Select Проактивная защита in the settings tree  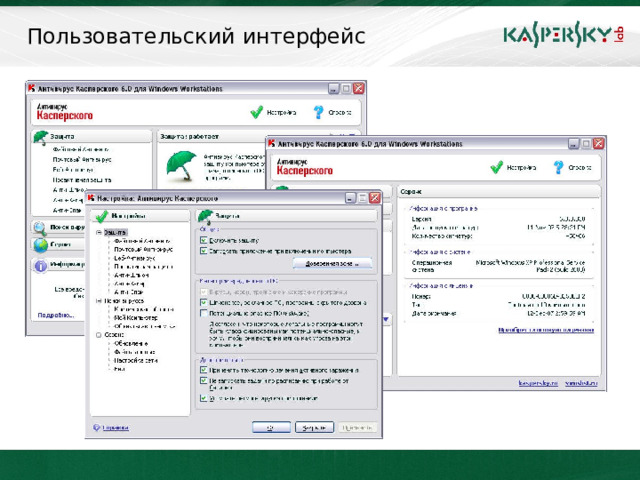point(143,267)
